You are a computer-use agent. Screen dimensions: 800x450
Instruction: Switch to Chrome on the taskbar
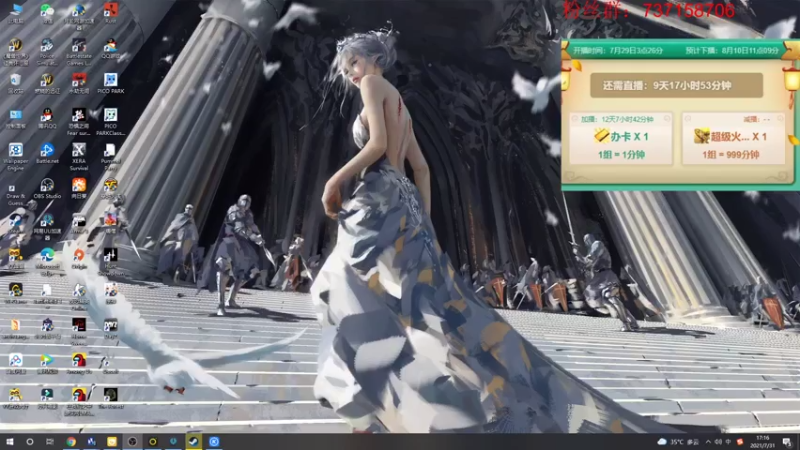[71, 442]
